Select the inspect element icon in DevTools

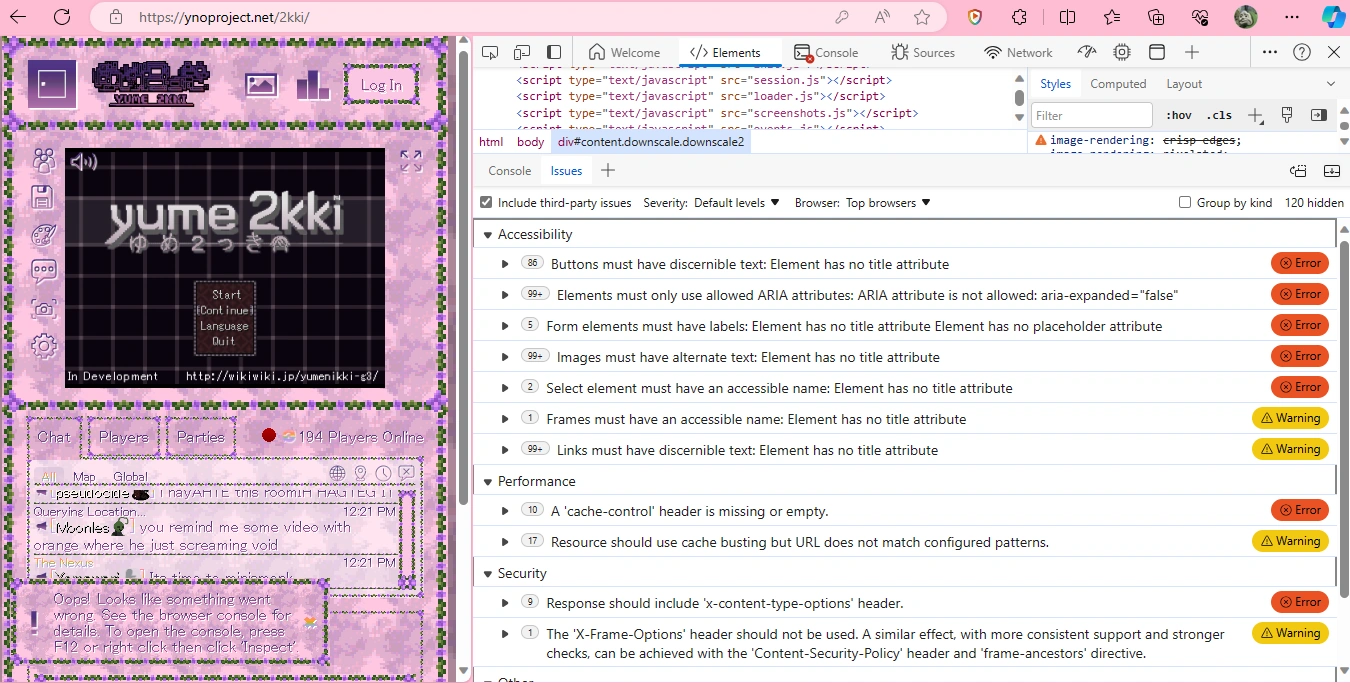tap(489, 52)
